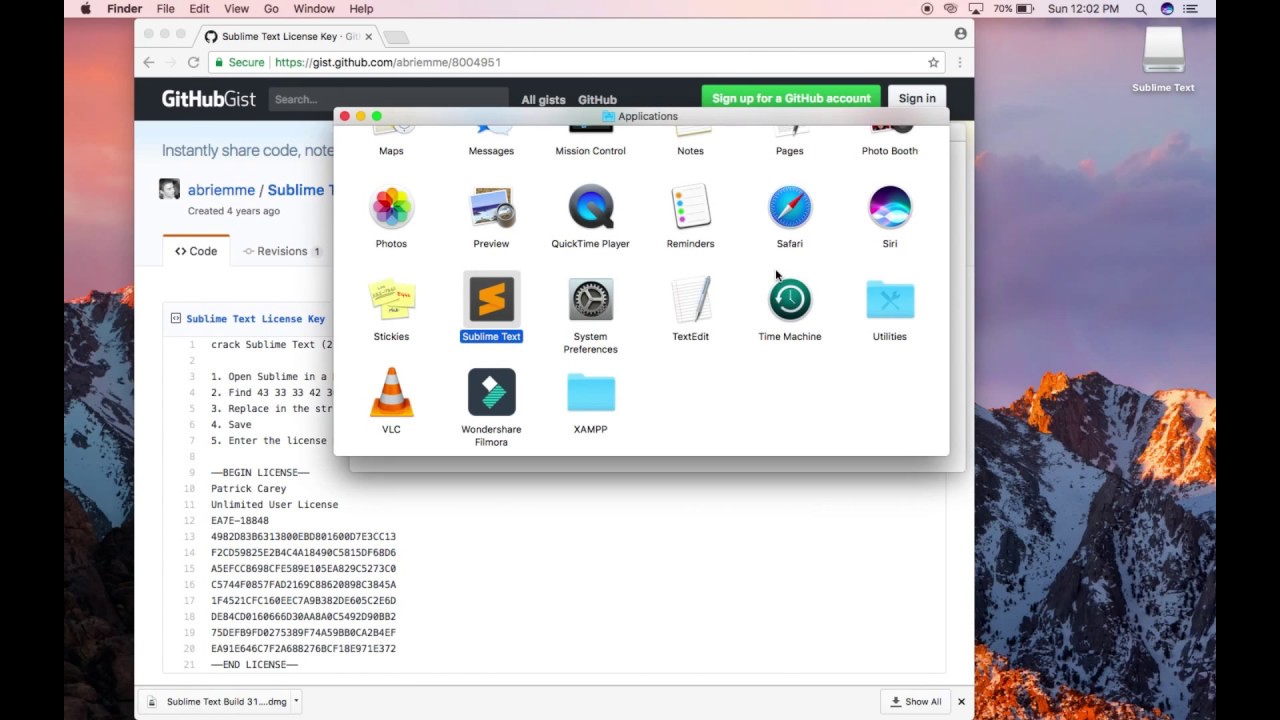Click Sign up for a GitHub account

pos(791,98)
